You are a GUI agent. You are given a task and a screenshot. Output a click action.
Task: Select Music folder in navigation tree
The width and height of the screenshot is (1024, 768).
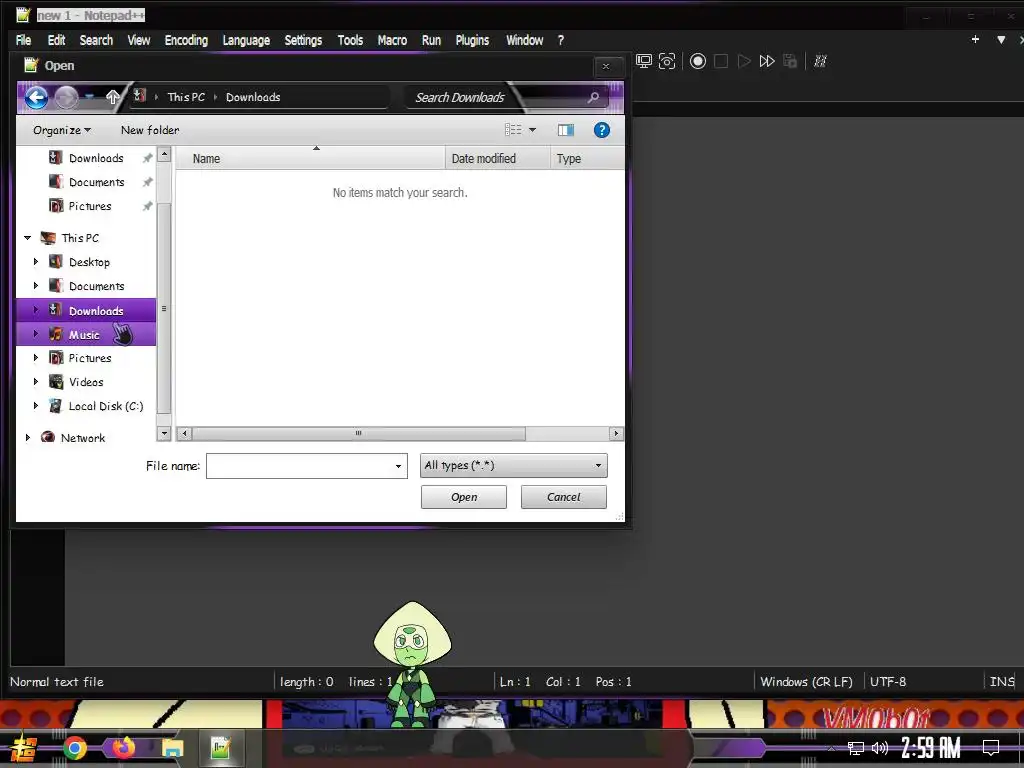click(85, 335)
